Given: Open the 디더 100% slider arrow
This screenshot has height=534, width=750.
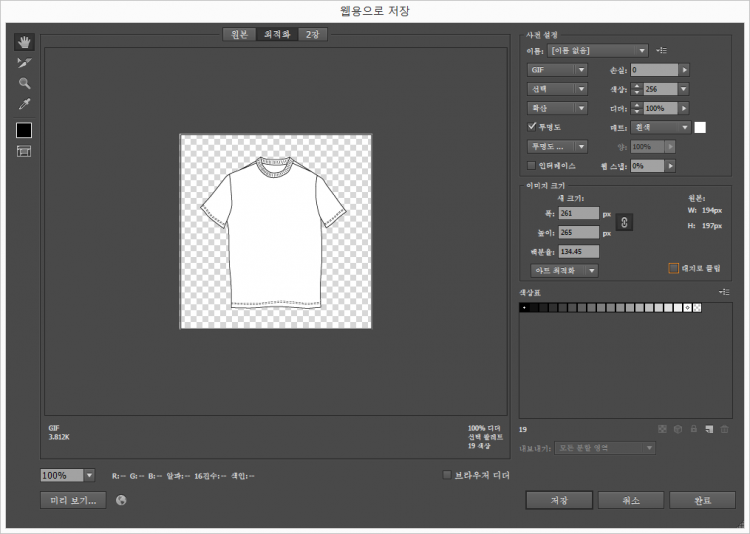Looking at the screenshot, I should click(x=684, y=108).
